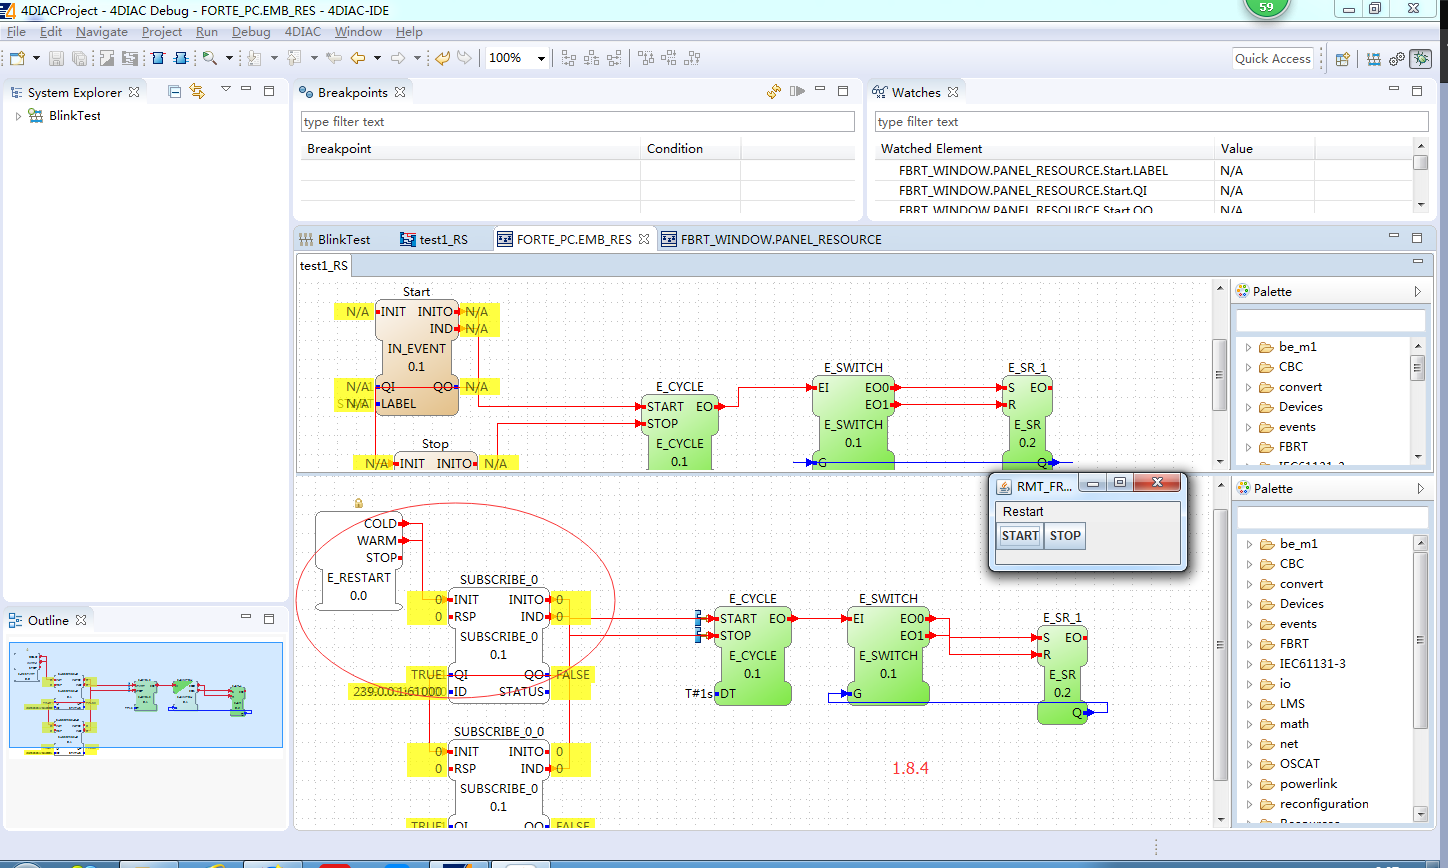Click the Redo toolbar arrow
The height and width of the screenshot is (868, 1448).
(465, 58)
